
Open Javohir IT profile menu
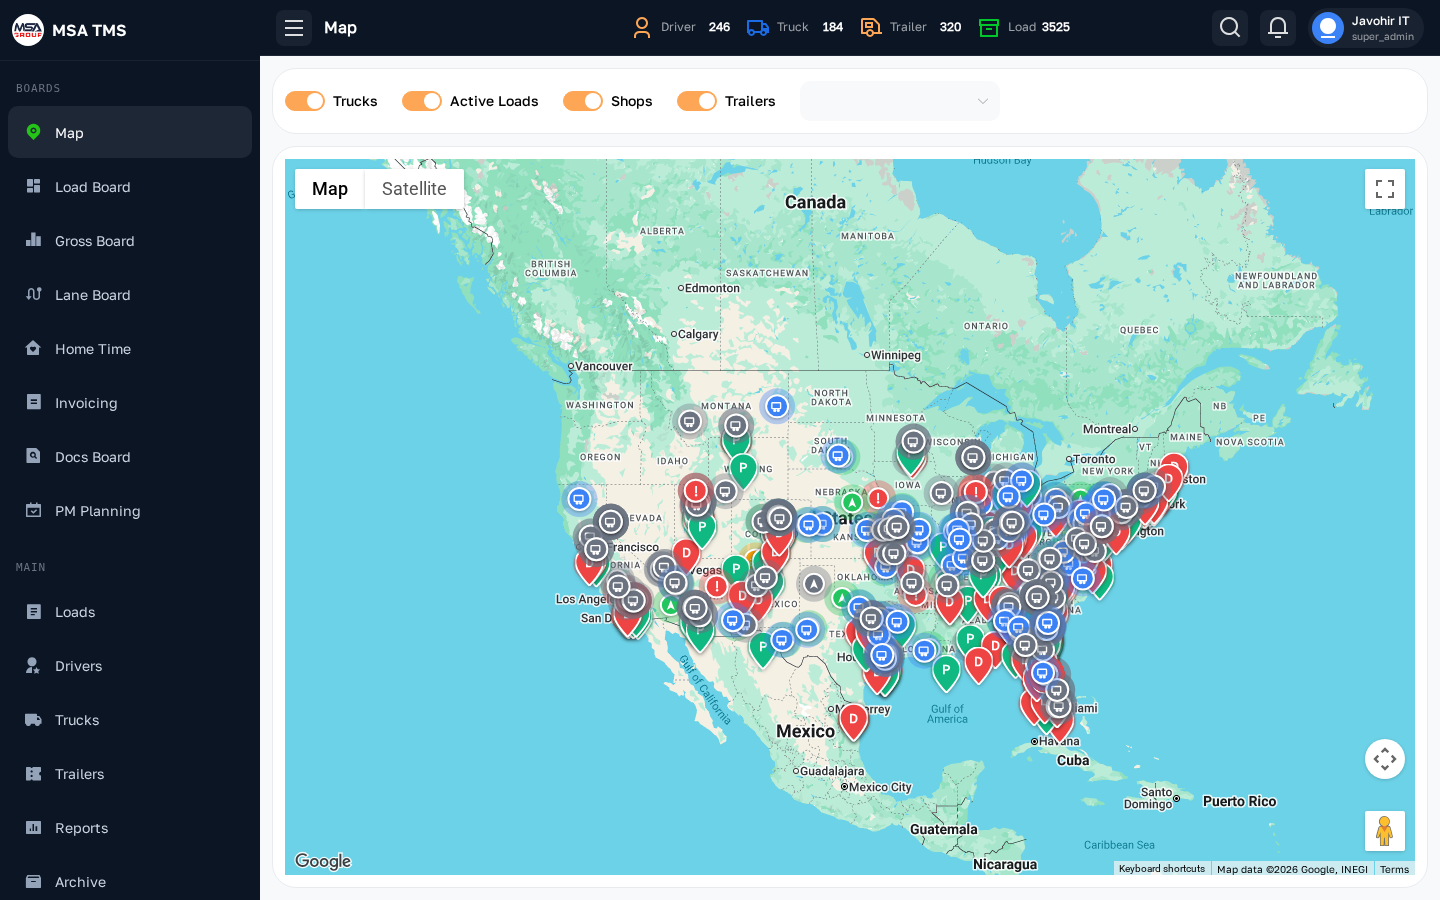pyautogui.click(x=1367, y=28)
